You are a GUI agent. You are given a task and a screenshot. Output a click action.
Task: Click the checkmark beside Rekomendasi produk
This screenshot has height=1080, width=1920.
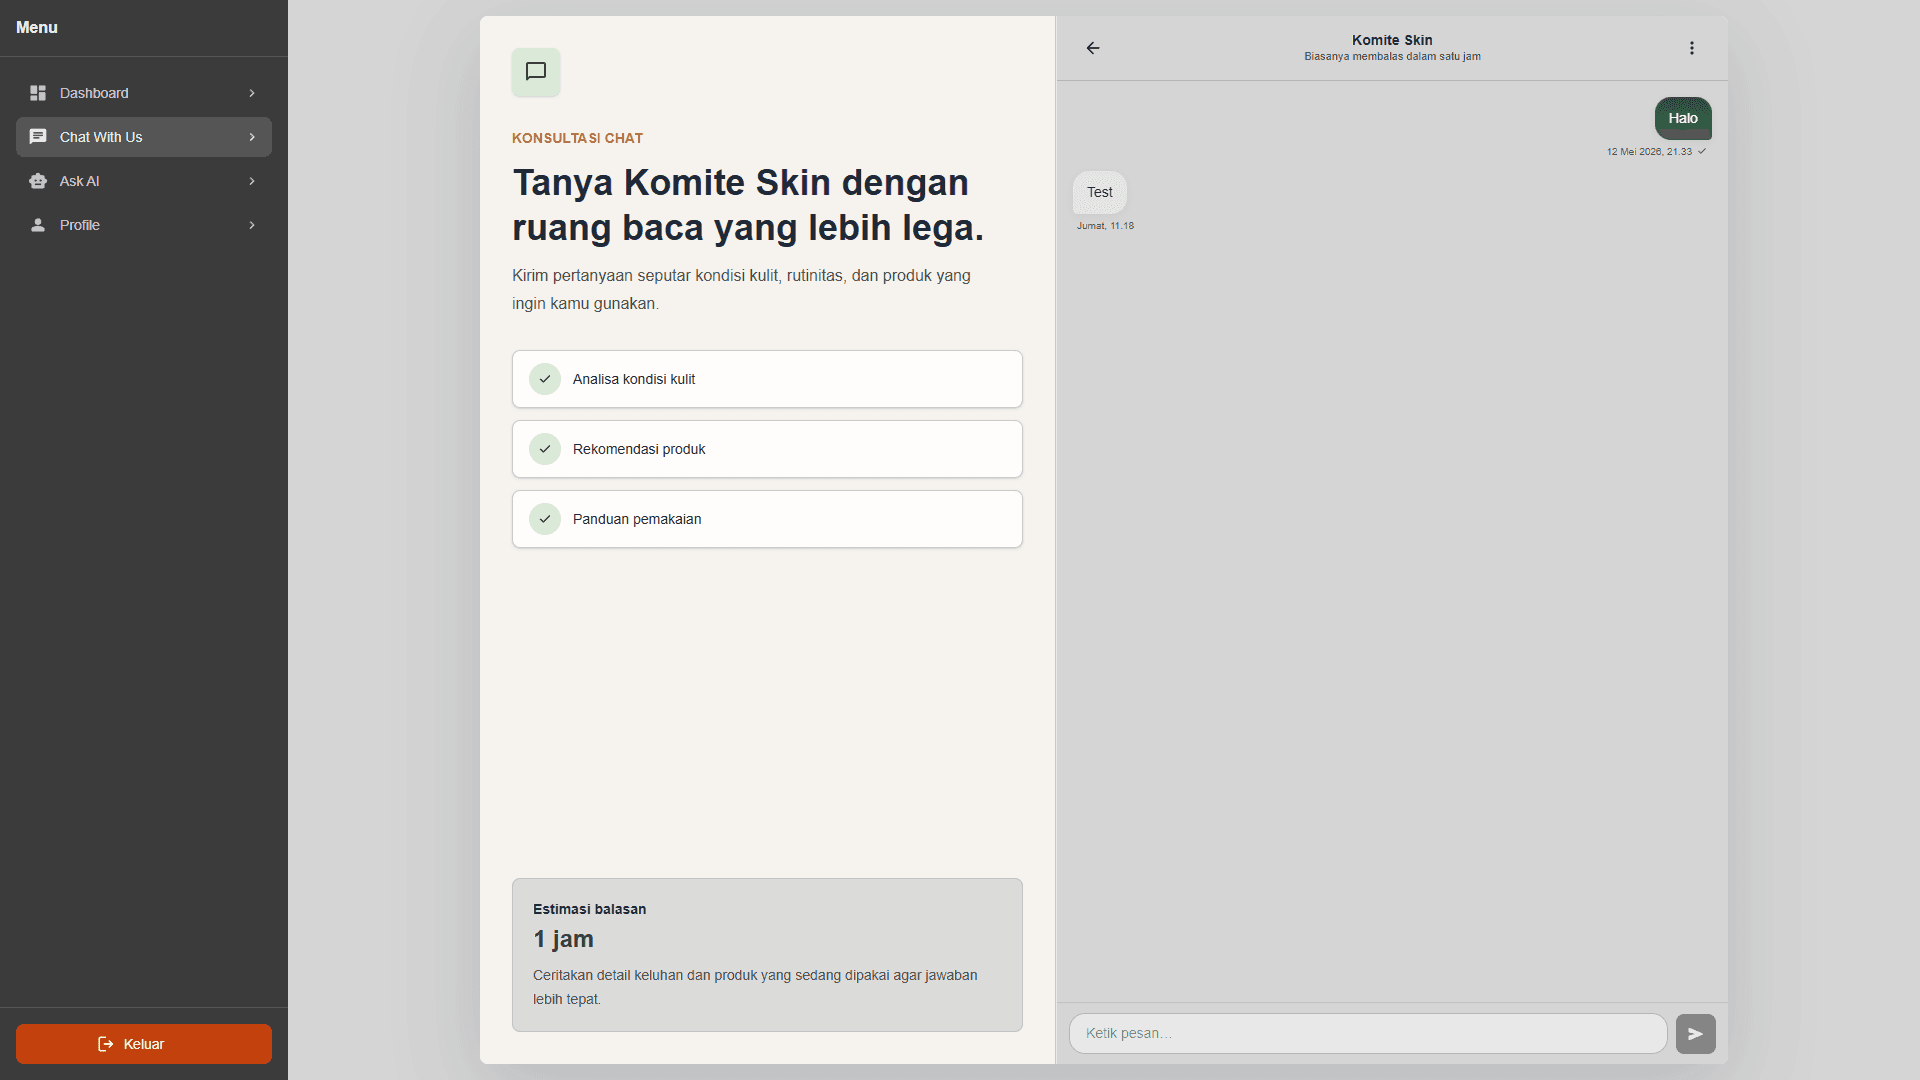click(x=545, y=449)
